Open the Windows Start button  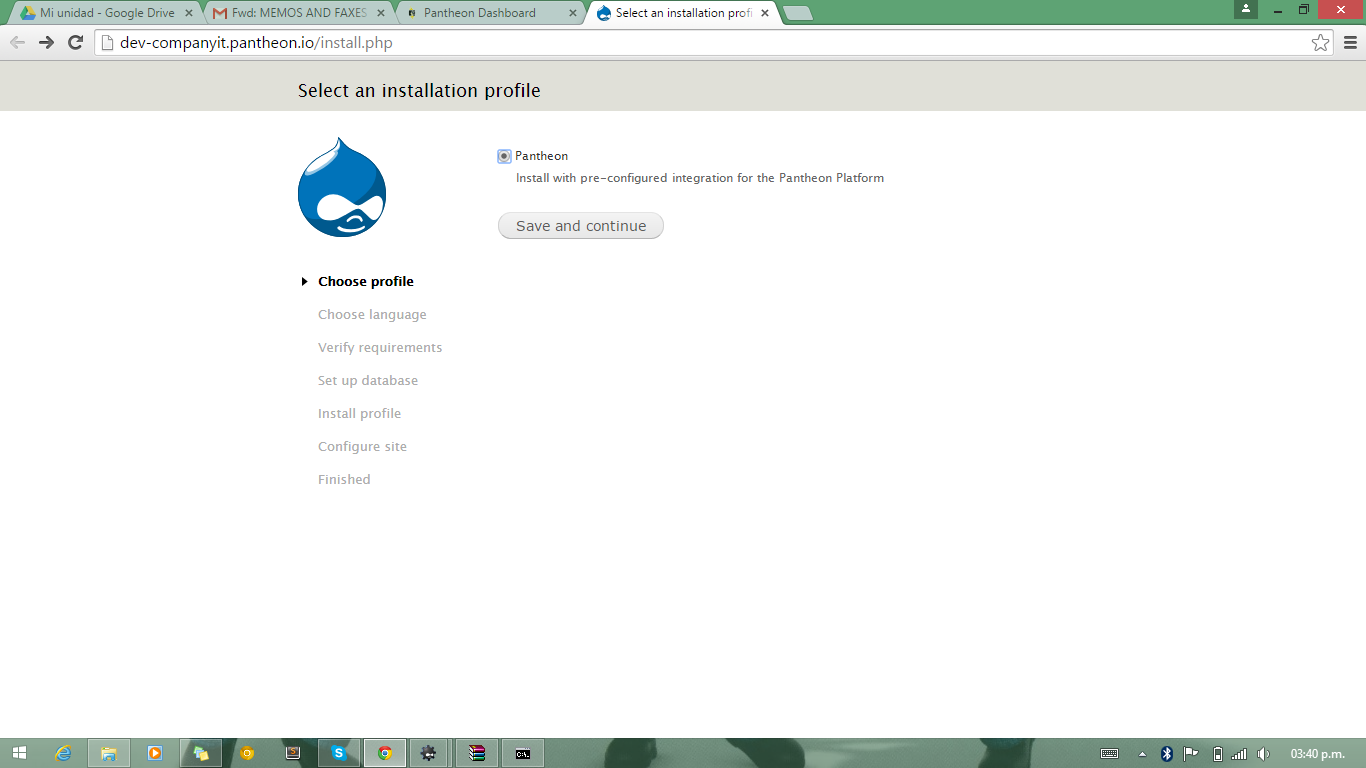coord(19,753)
